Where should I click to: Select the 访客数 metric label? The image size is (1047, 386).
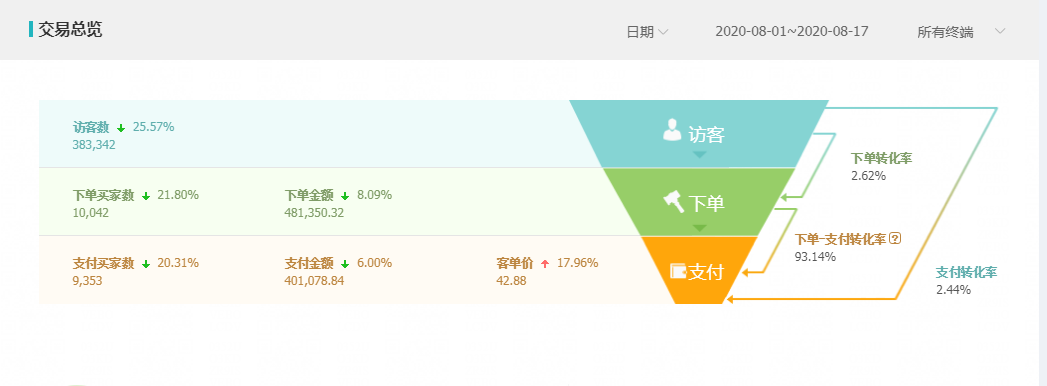91,128
